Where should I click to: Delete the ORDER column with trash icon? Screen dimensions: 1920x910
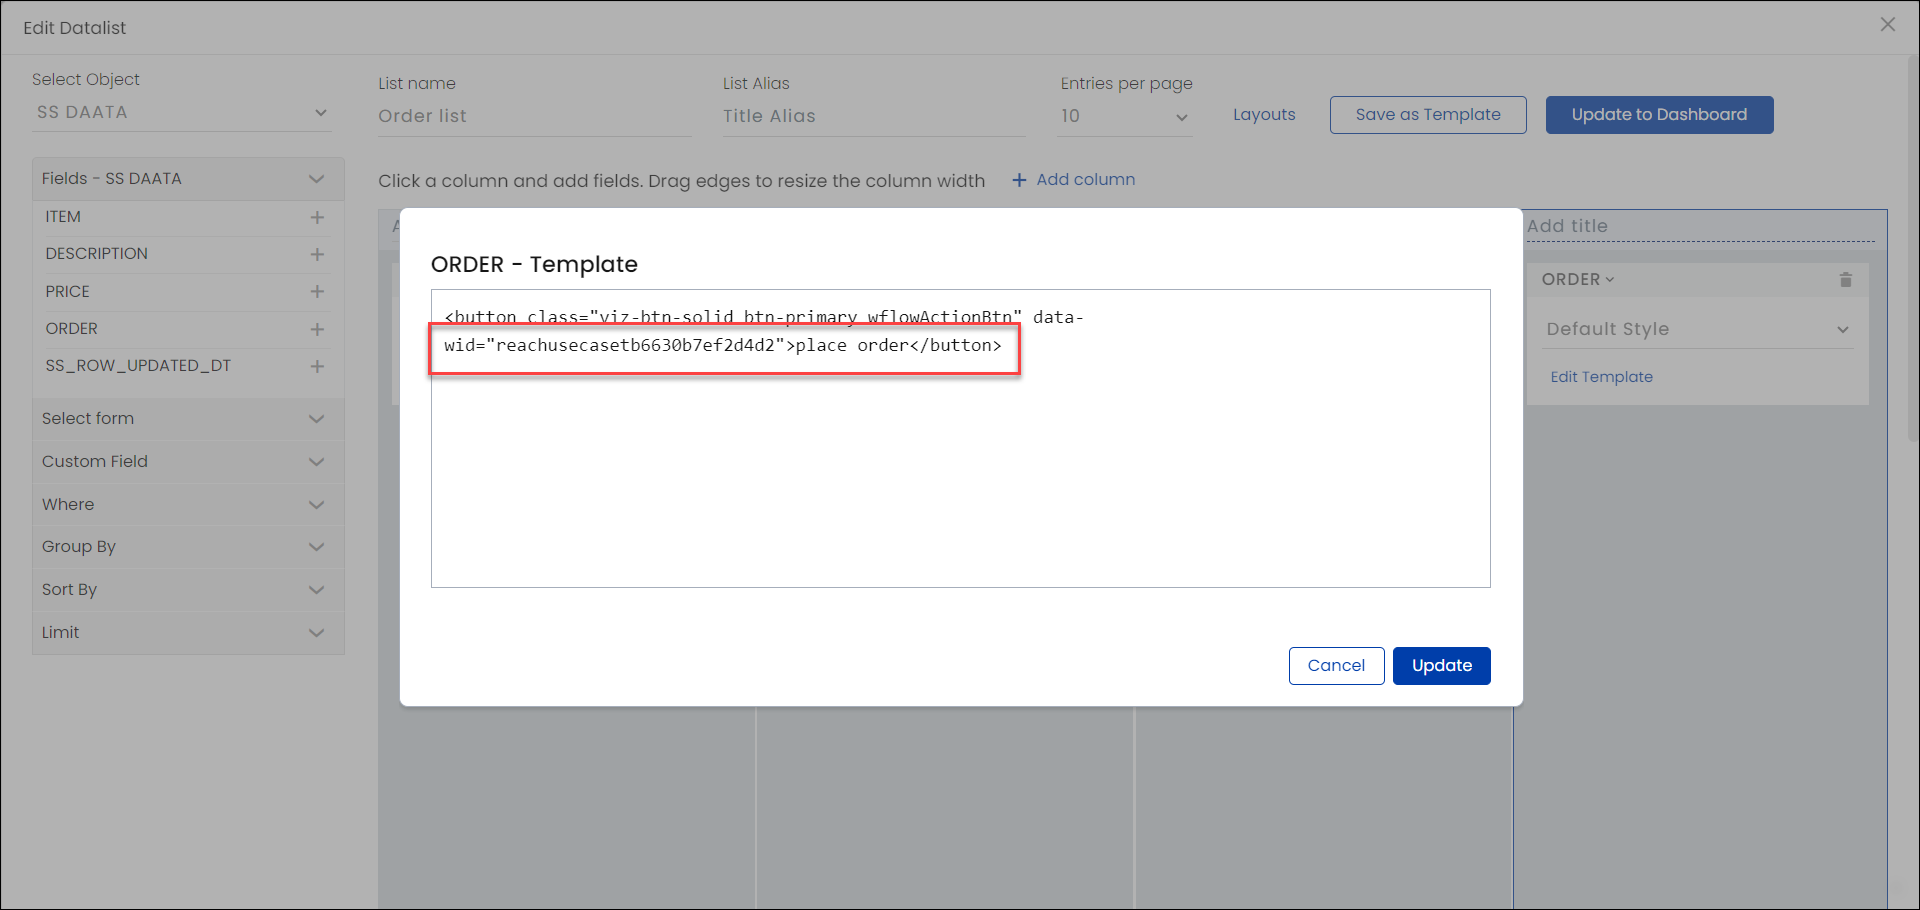(x=1845, y=280)
